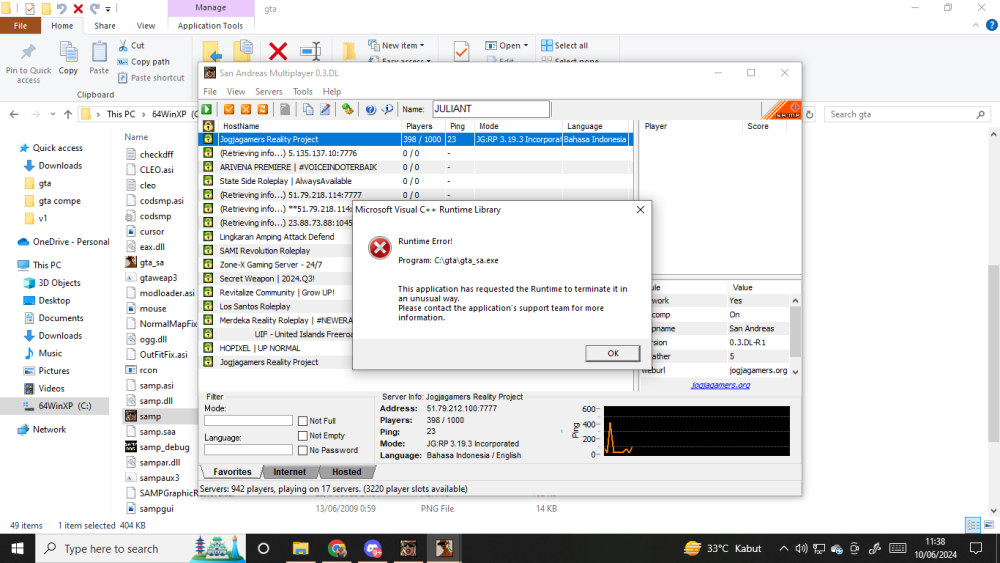Click the Move to icon in Explorer ribbon

(x=212, y=52)
